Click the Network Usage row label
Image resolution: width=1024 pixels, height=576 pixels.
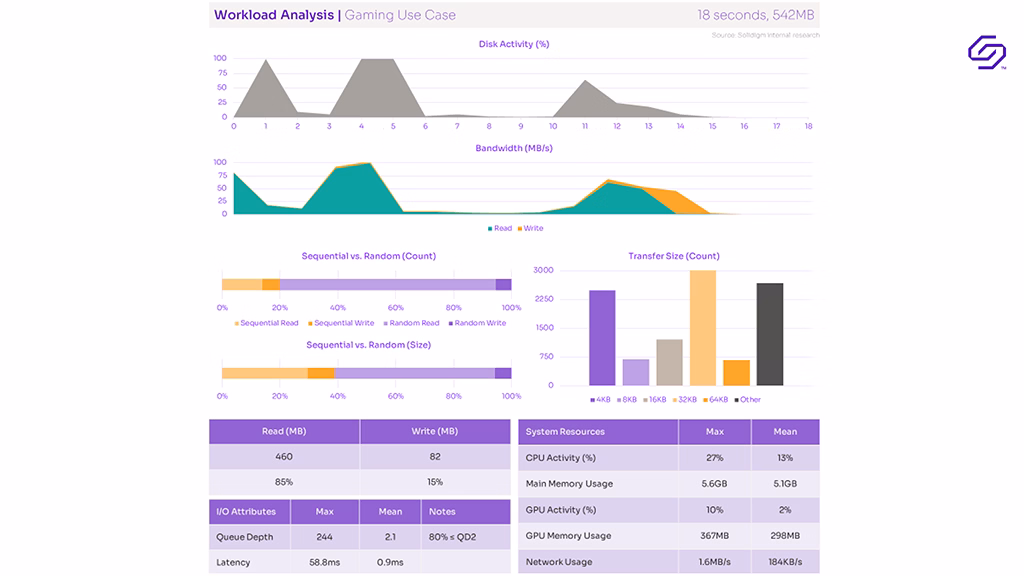(559, 562)
